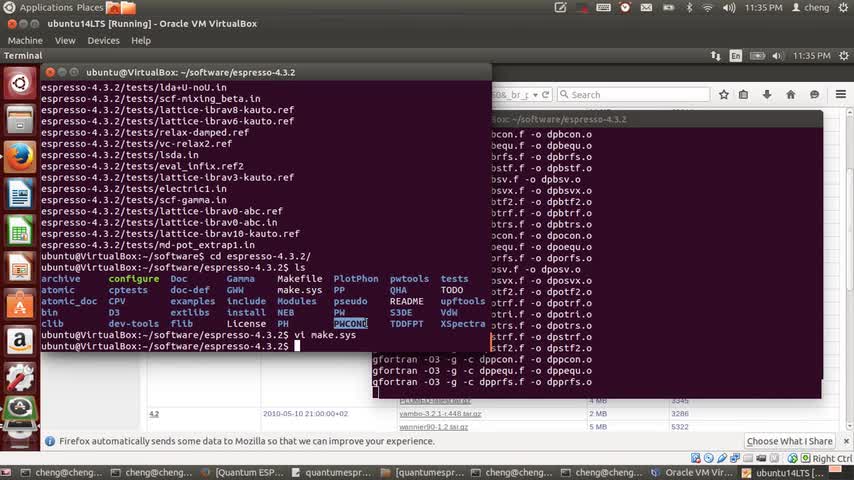Viewport: 854px width, 480px height.
Task: Switch to Oracle VM Vir... taskbar item
Action: tap(692, 472)
